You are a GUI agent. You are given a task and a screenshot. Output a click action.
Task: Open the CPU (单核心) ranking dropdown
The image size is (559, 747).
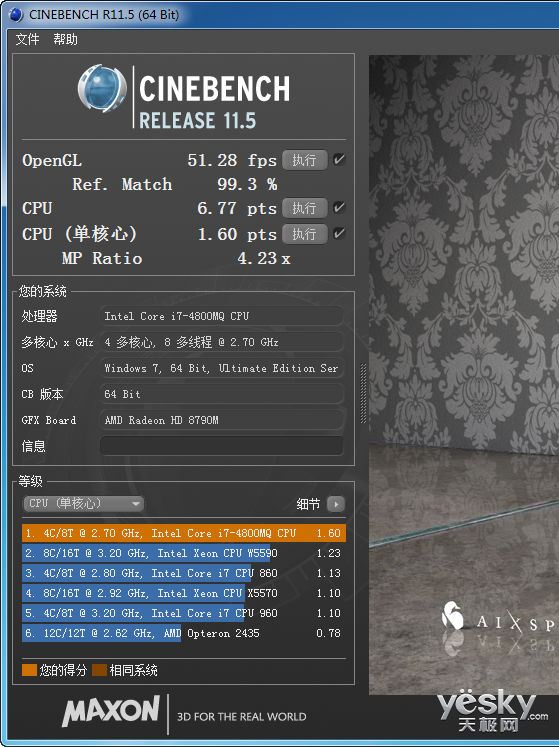(x=83, y=504)
